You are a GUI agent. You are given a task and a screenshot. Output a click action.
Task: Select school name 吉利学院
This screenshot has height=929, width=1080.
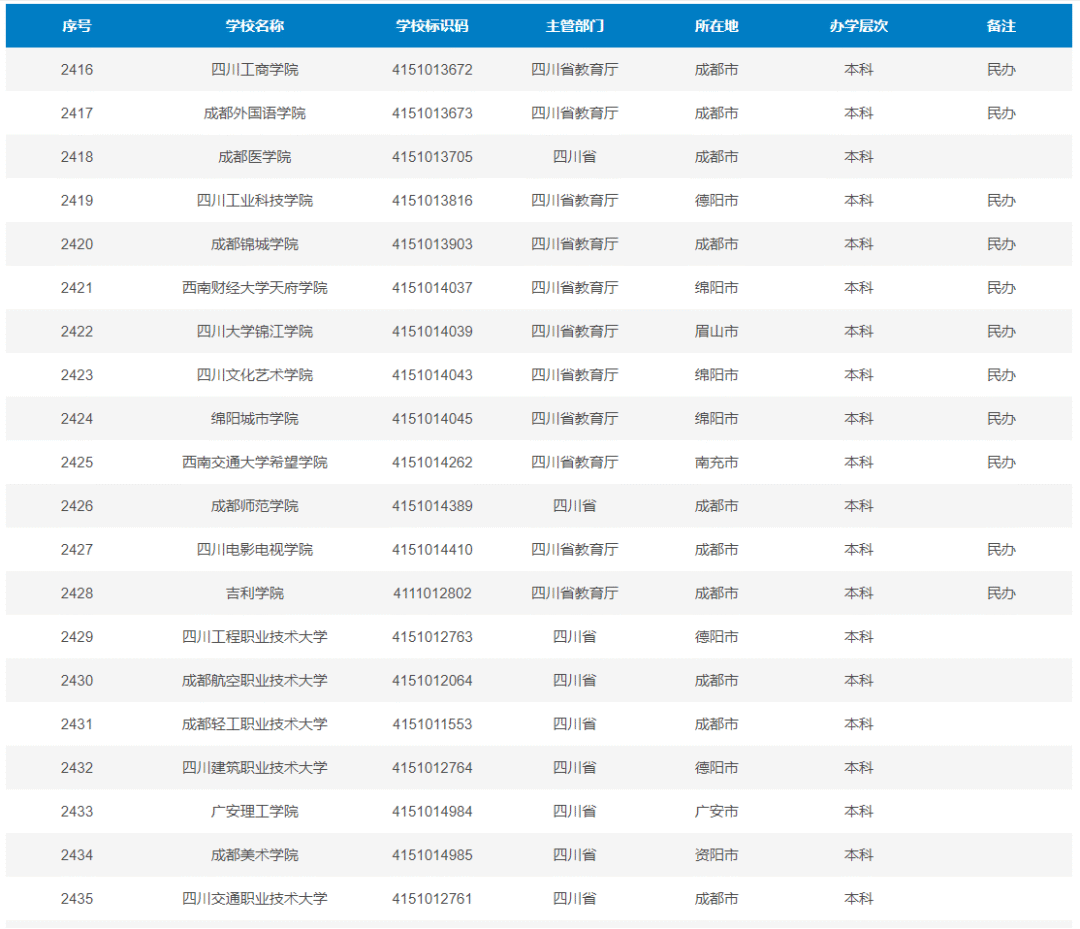pyautogui.click(x=255, y=593)
